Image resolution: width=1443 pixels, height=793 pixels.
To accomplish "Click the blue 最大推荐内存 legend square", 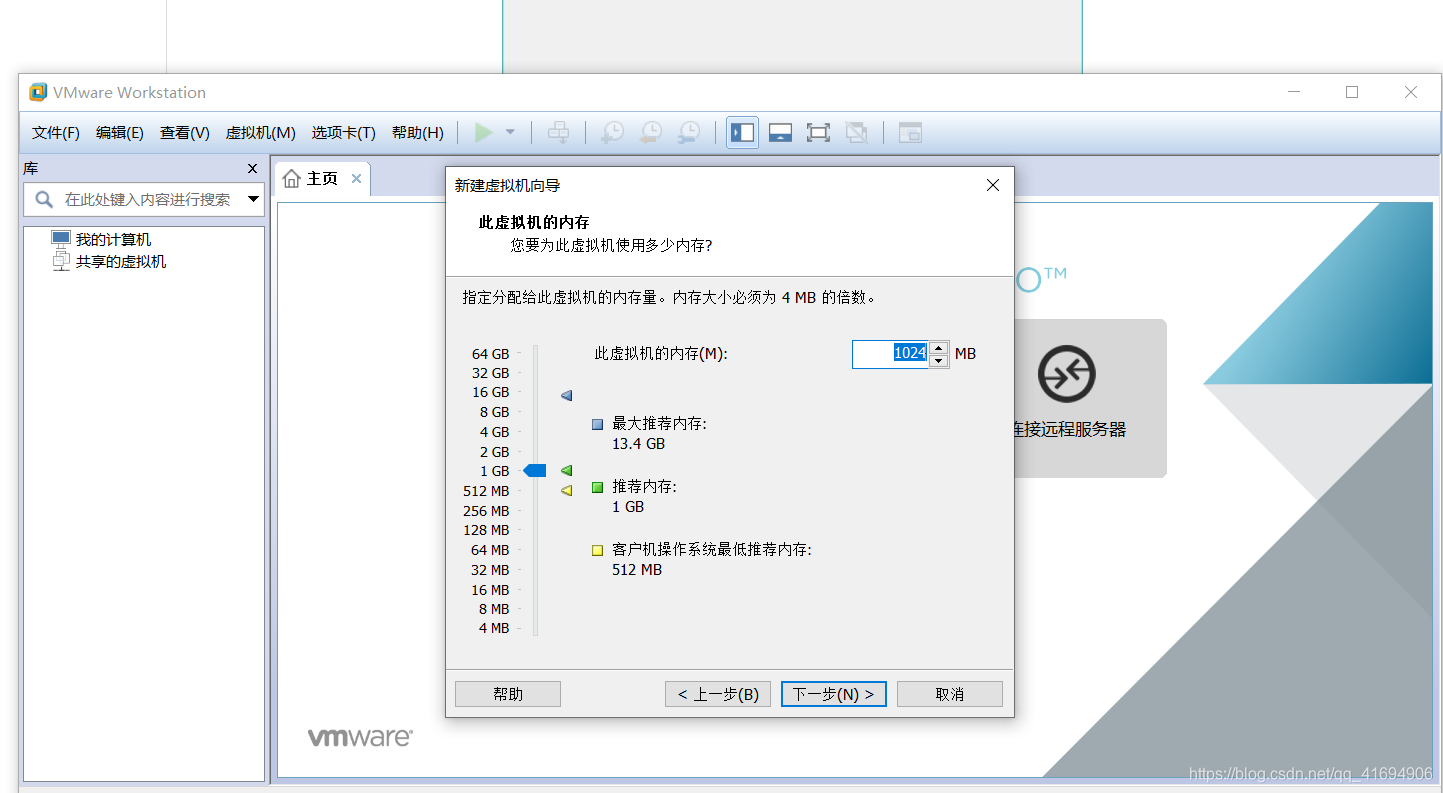I will click(x=598, y=424).
